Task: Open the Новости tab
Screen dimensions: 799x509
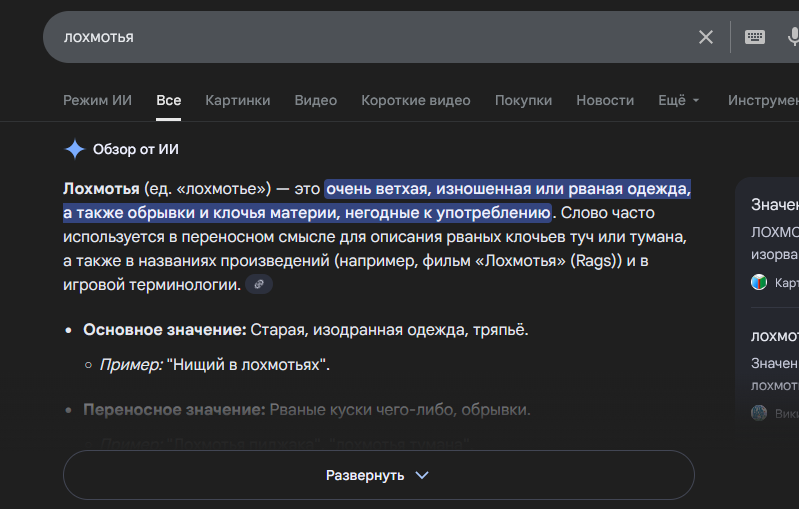Action: (x=605, y=100)
